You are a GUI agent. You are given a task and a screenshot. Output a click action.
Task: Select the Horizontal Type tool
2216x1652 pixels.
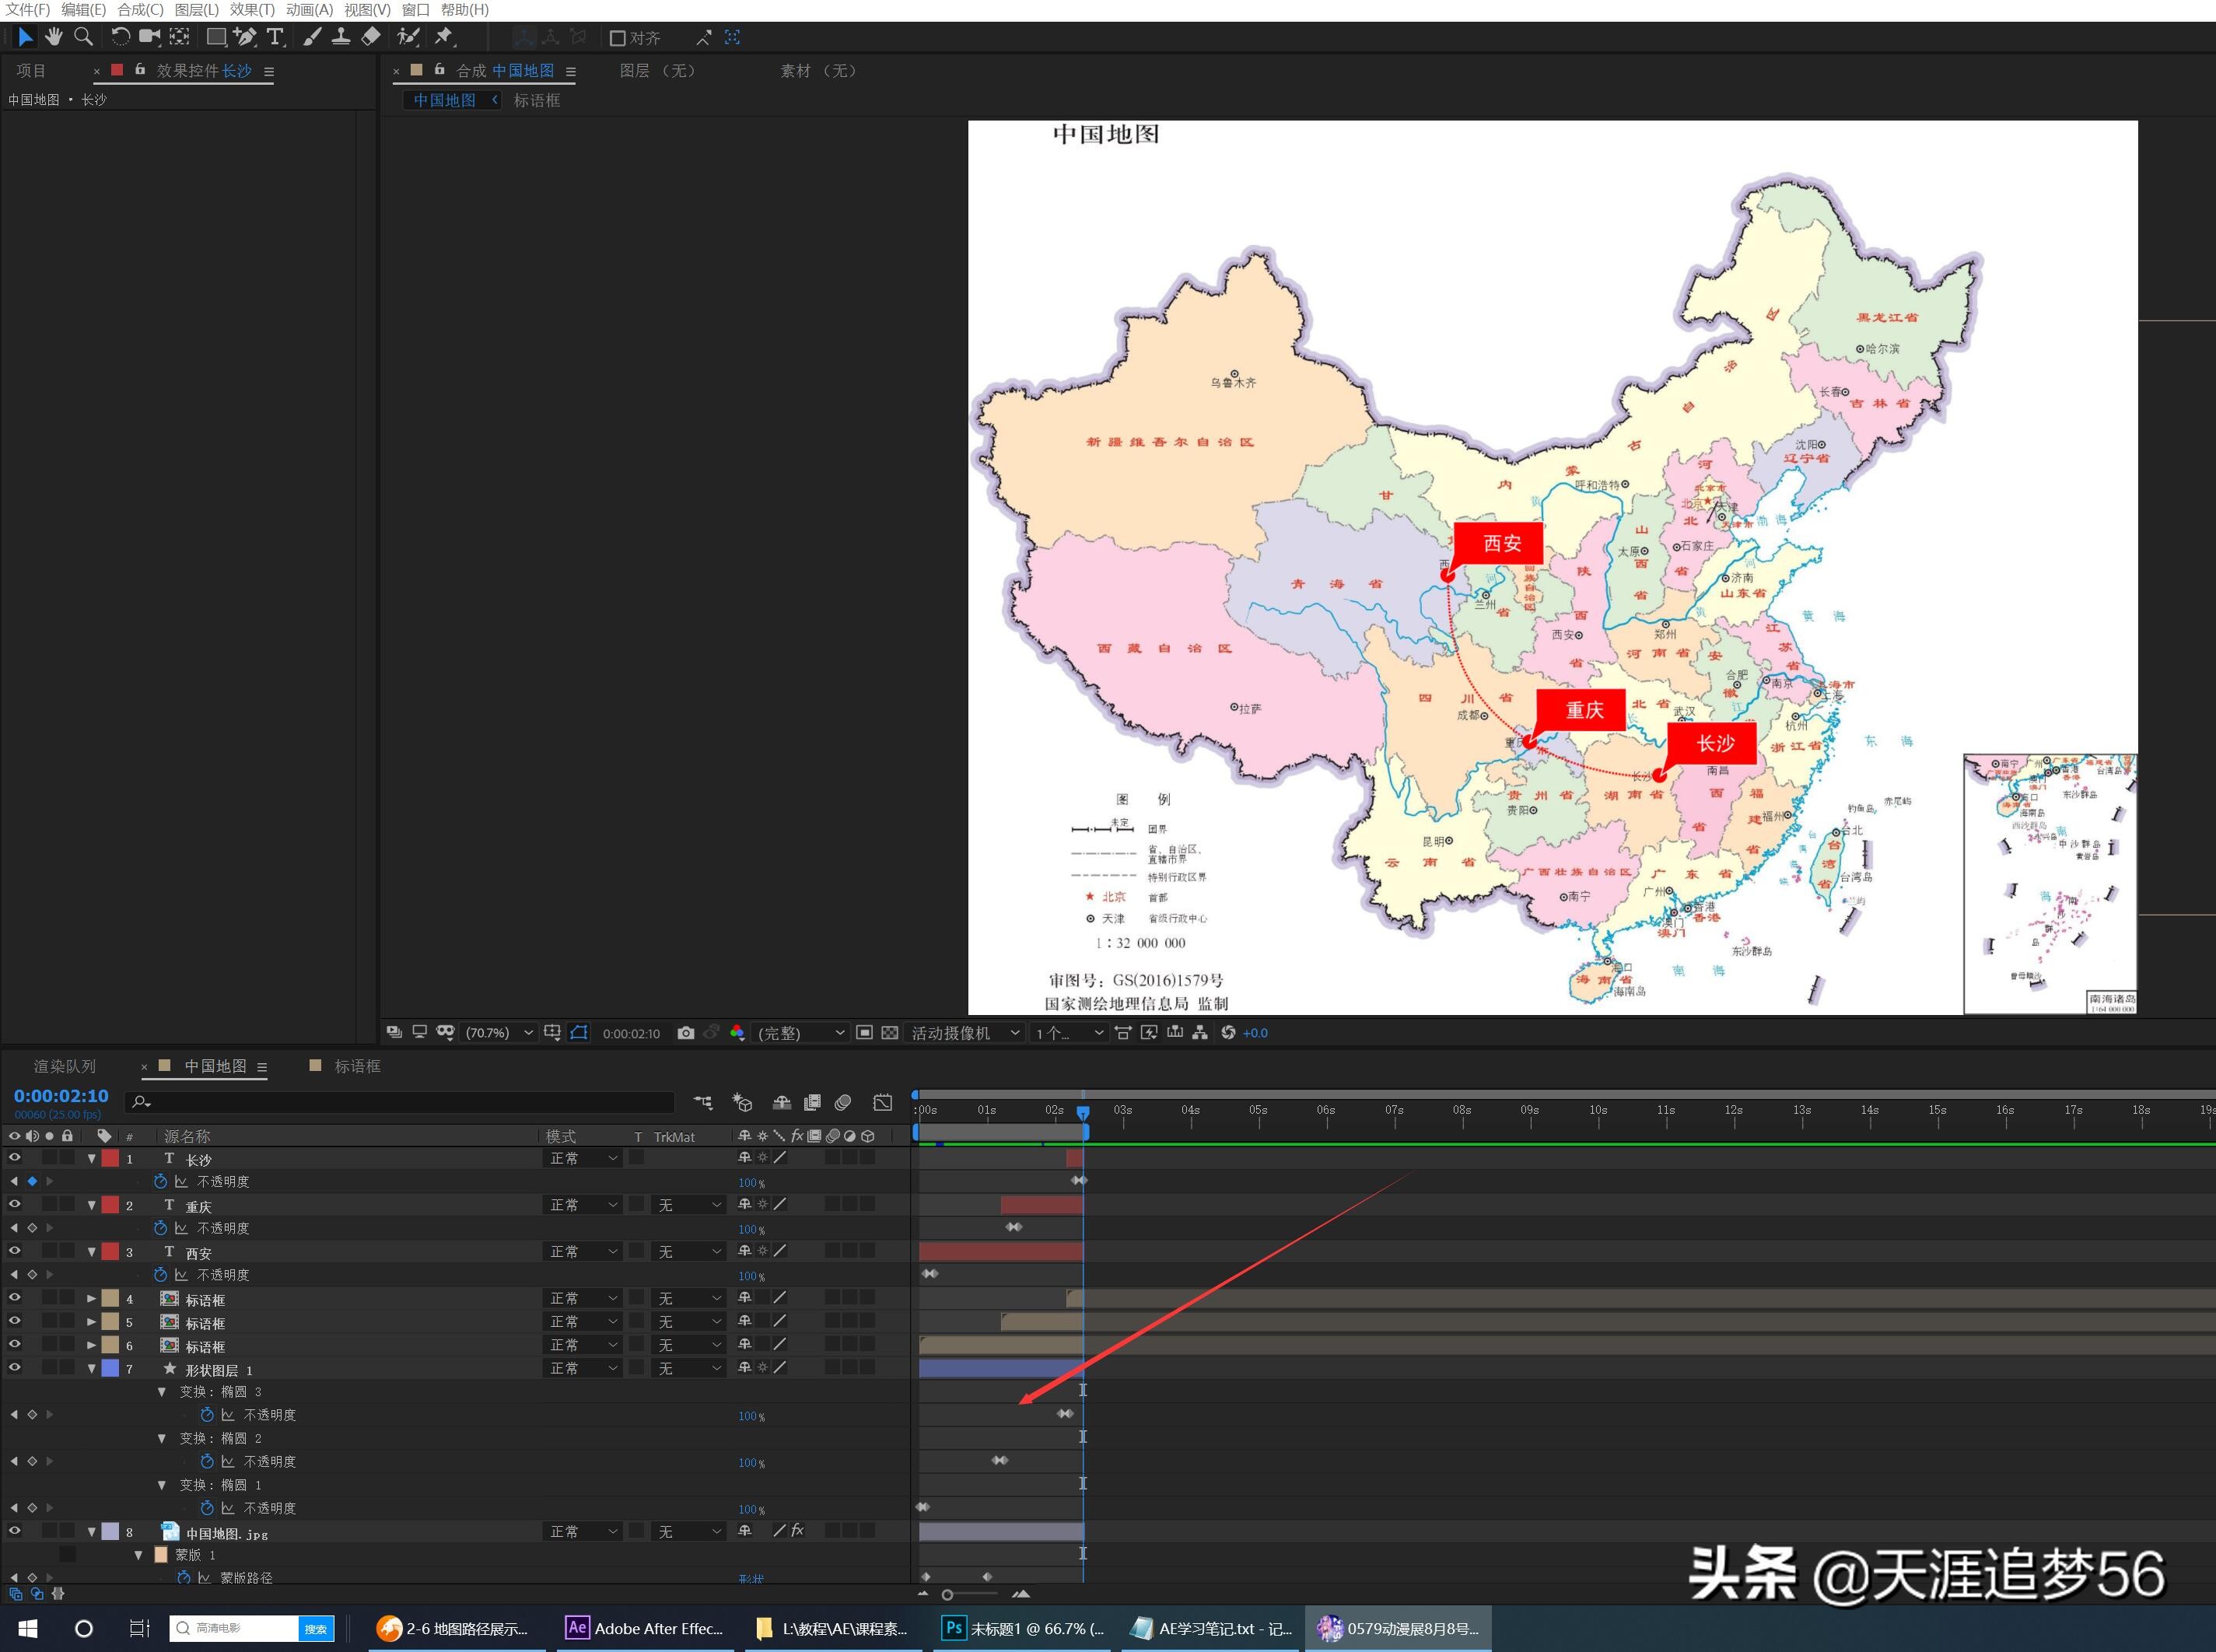click(275, 37)
